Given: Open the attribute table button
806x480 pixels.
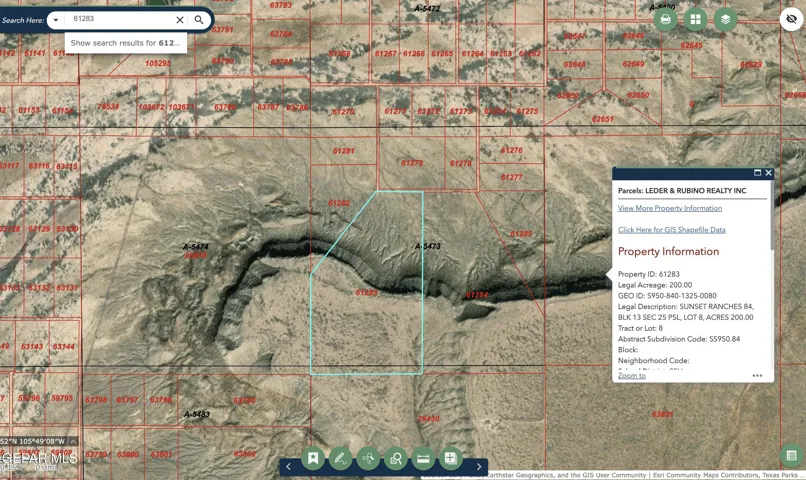Looking at the screenshot, I should pyautogui.click(x=792, y=455).
